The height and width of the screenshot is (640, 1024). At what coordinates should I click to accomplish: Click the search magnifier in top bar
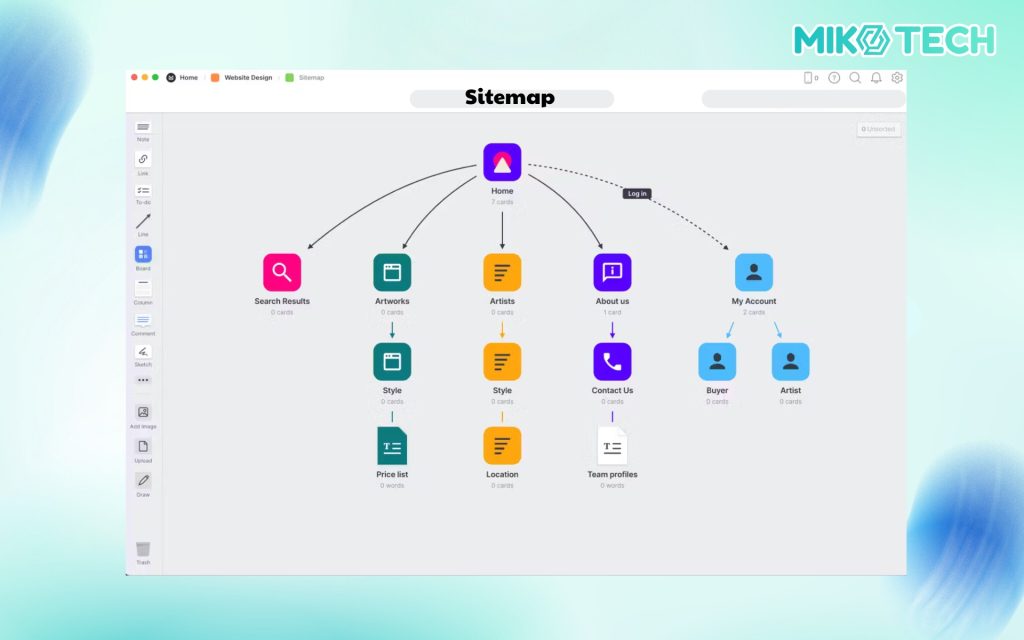(855, 77)
